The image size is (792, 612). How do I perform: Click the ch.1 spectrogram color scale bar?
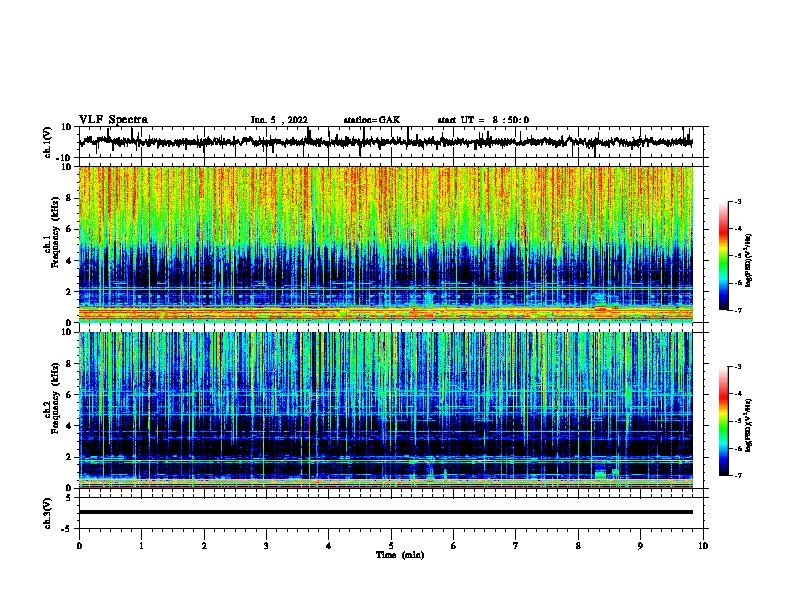tap(724, 256)
